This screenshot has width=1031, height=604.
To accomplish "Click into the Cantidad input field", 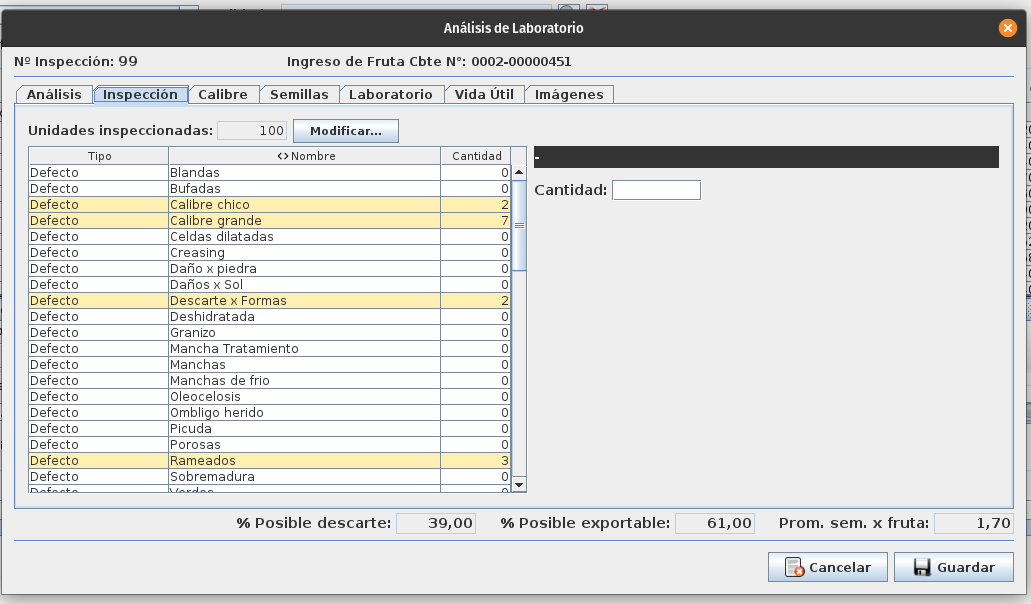I will 656,190.
